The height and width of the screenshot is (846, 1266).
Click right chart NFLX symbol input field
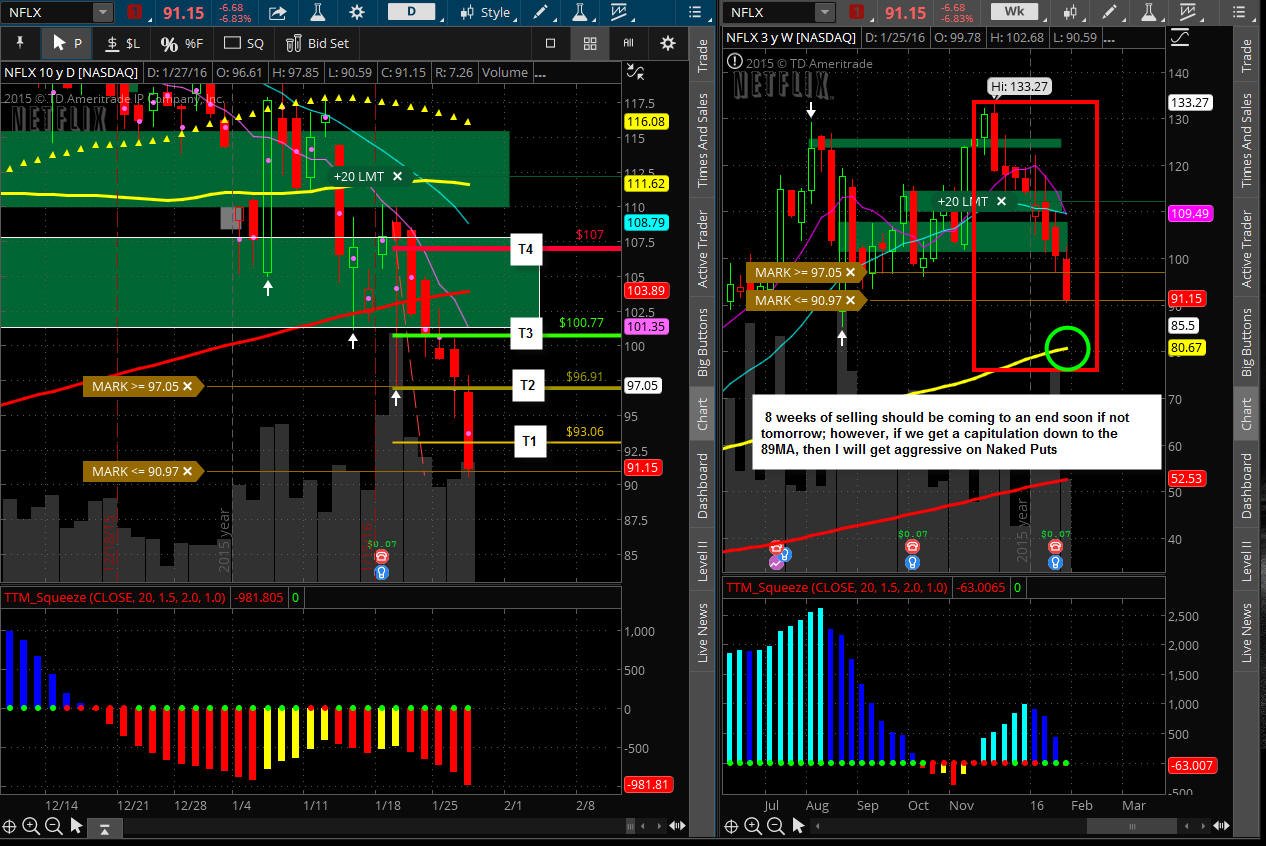coord(769,13)
